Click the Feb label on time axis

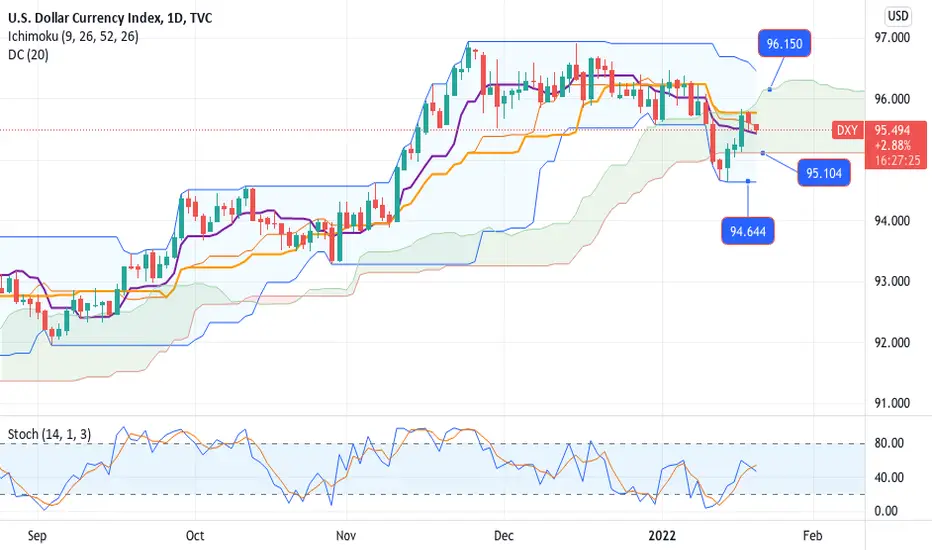pyautogui.click(x=813, y=535)
